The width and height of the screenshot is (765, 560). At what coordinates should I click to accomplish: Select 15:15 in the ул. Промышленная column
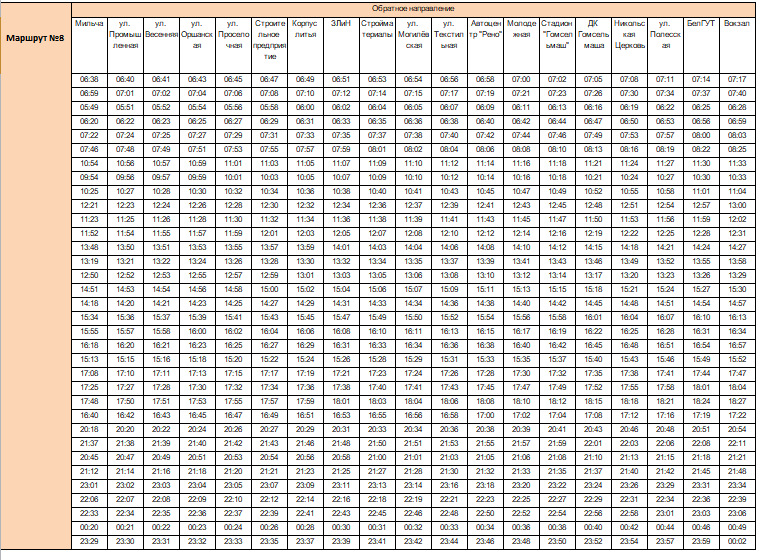[125, 360]
